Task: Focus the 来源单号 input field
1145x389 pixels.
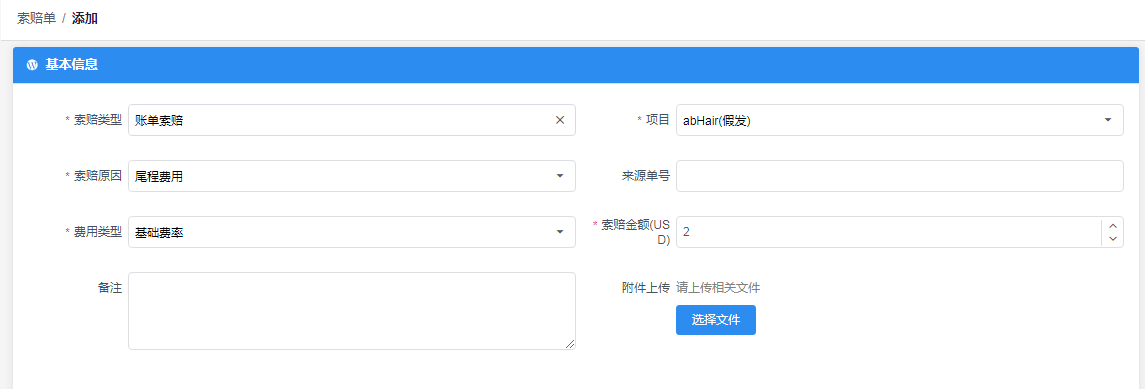Action: click(x=900, y=176)
